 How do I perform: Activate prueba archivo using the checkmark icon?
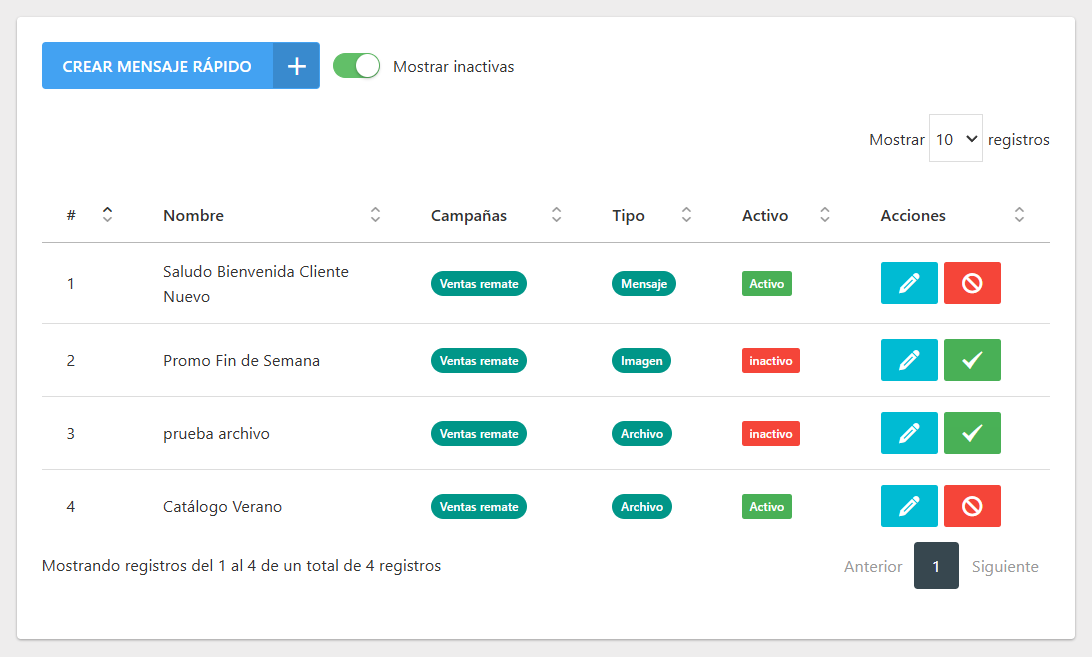972,433
